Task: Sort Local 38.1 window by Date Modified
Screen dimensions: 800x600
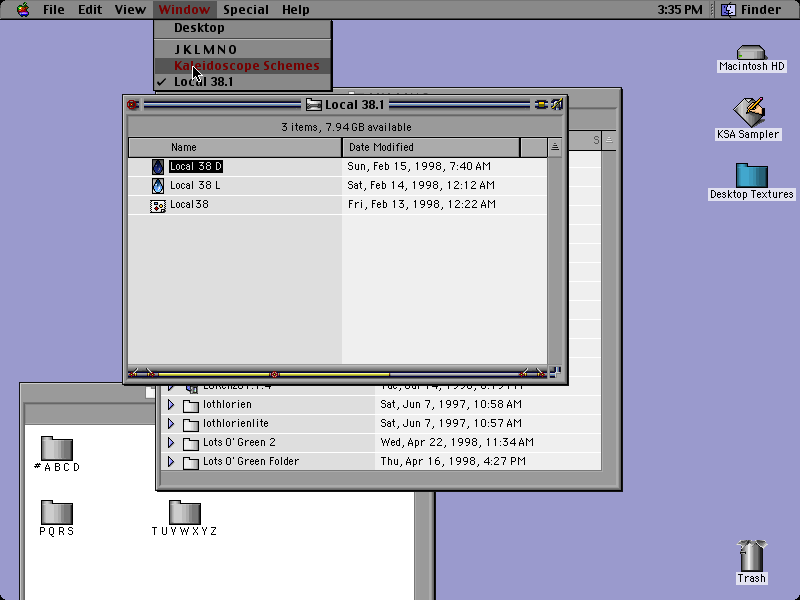Action: (431, 147)
